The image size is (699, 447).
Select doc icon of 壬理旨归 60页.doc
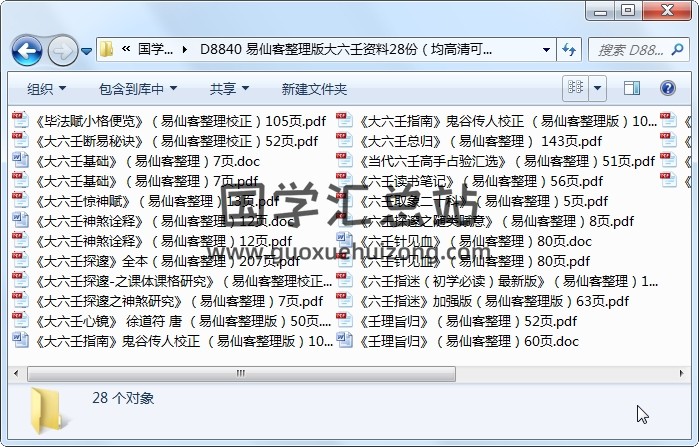pos(344,341)
